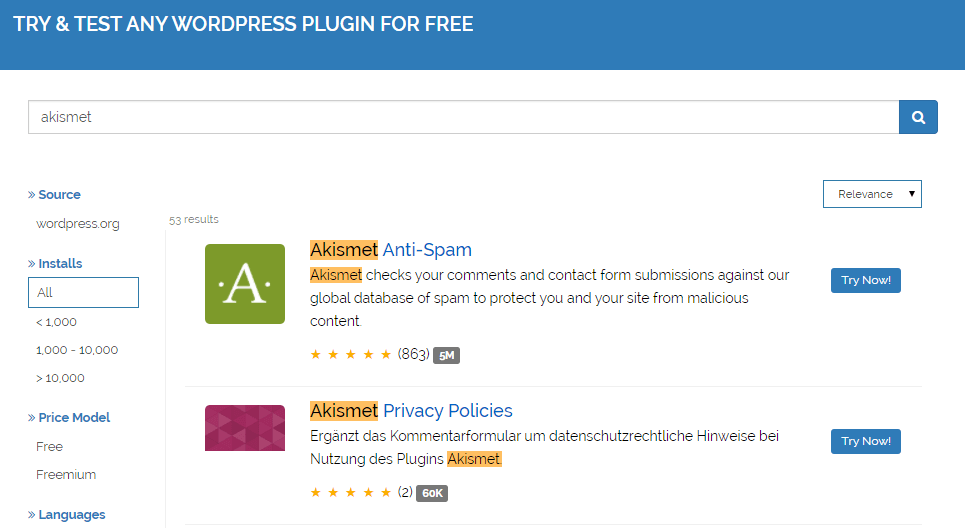Collapse the Source filter section
The image size is (965, 528).
click(x=54, y=195)
